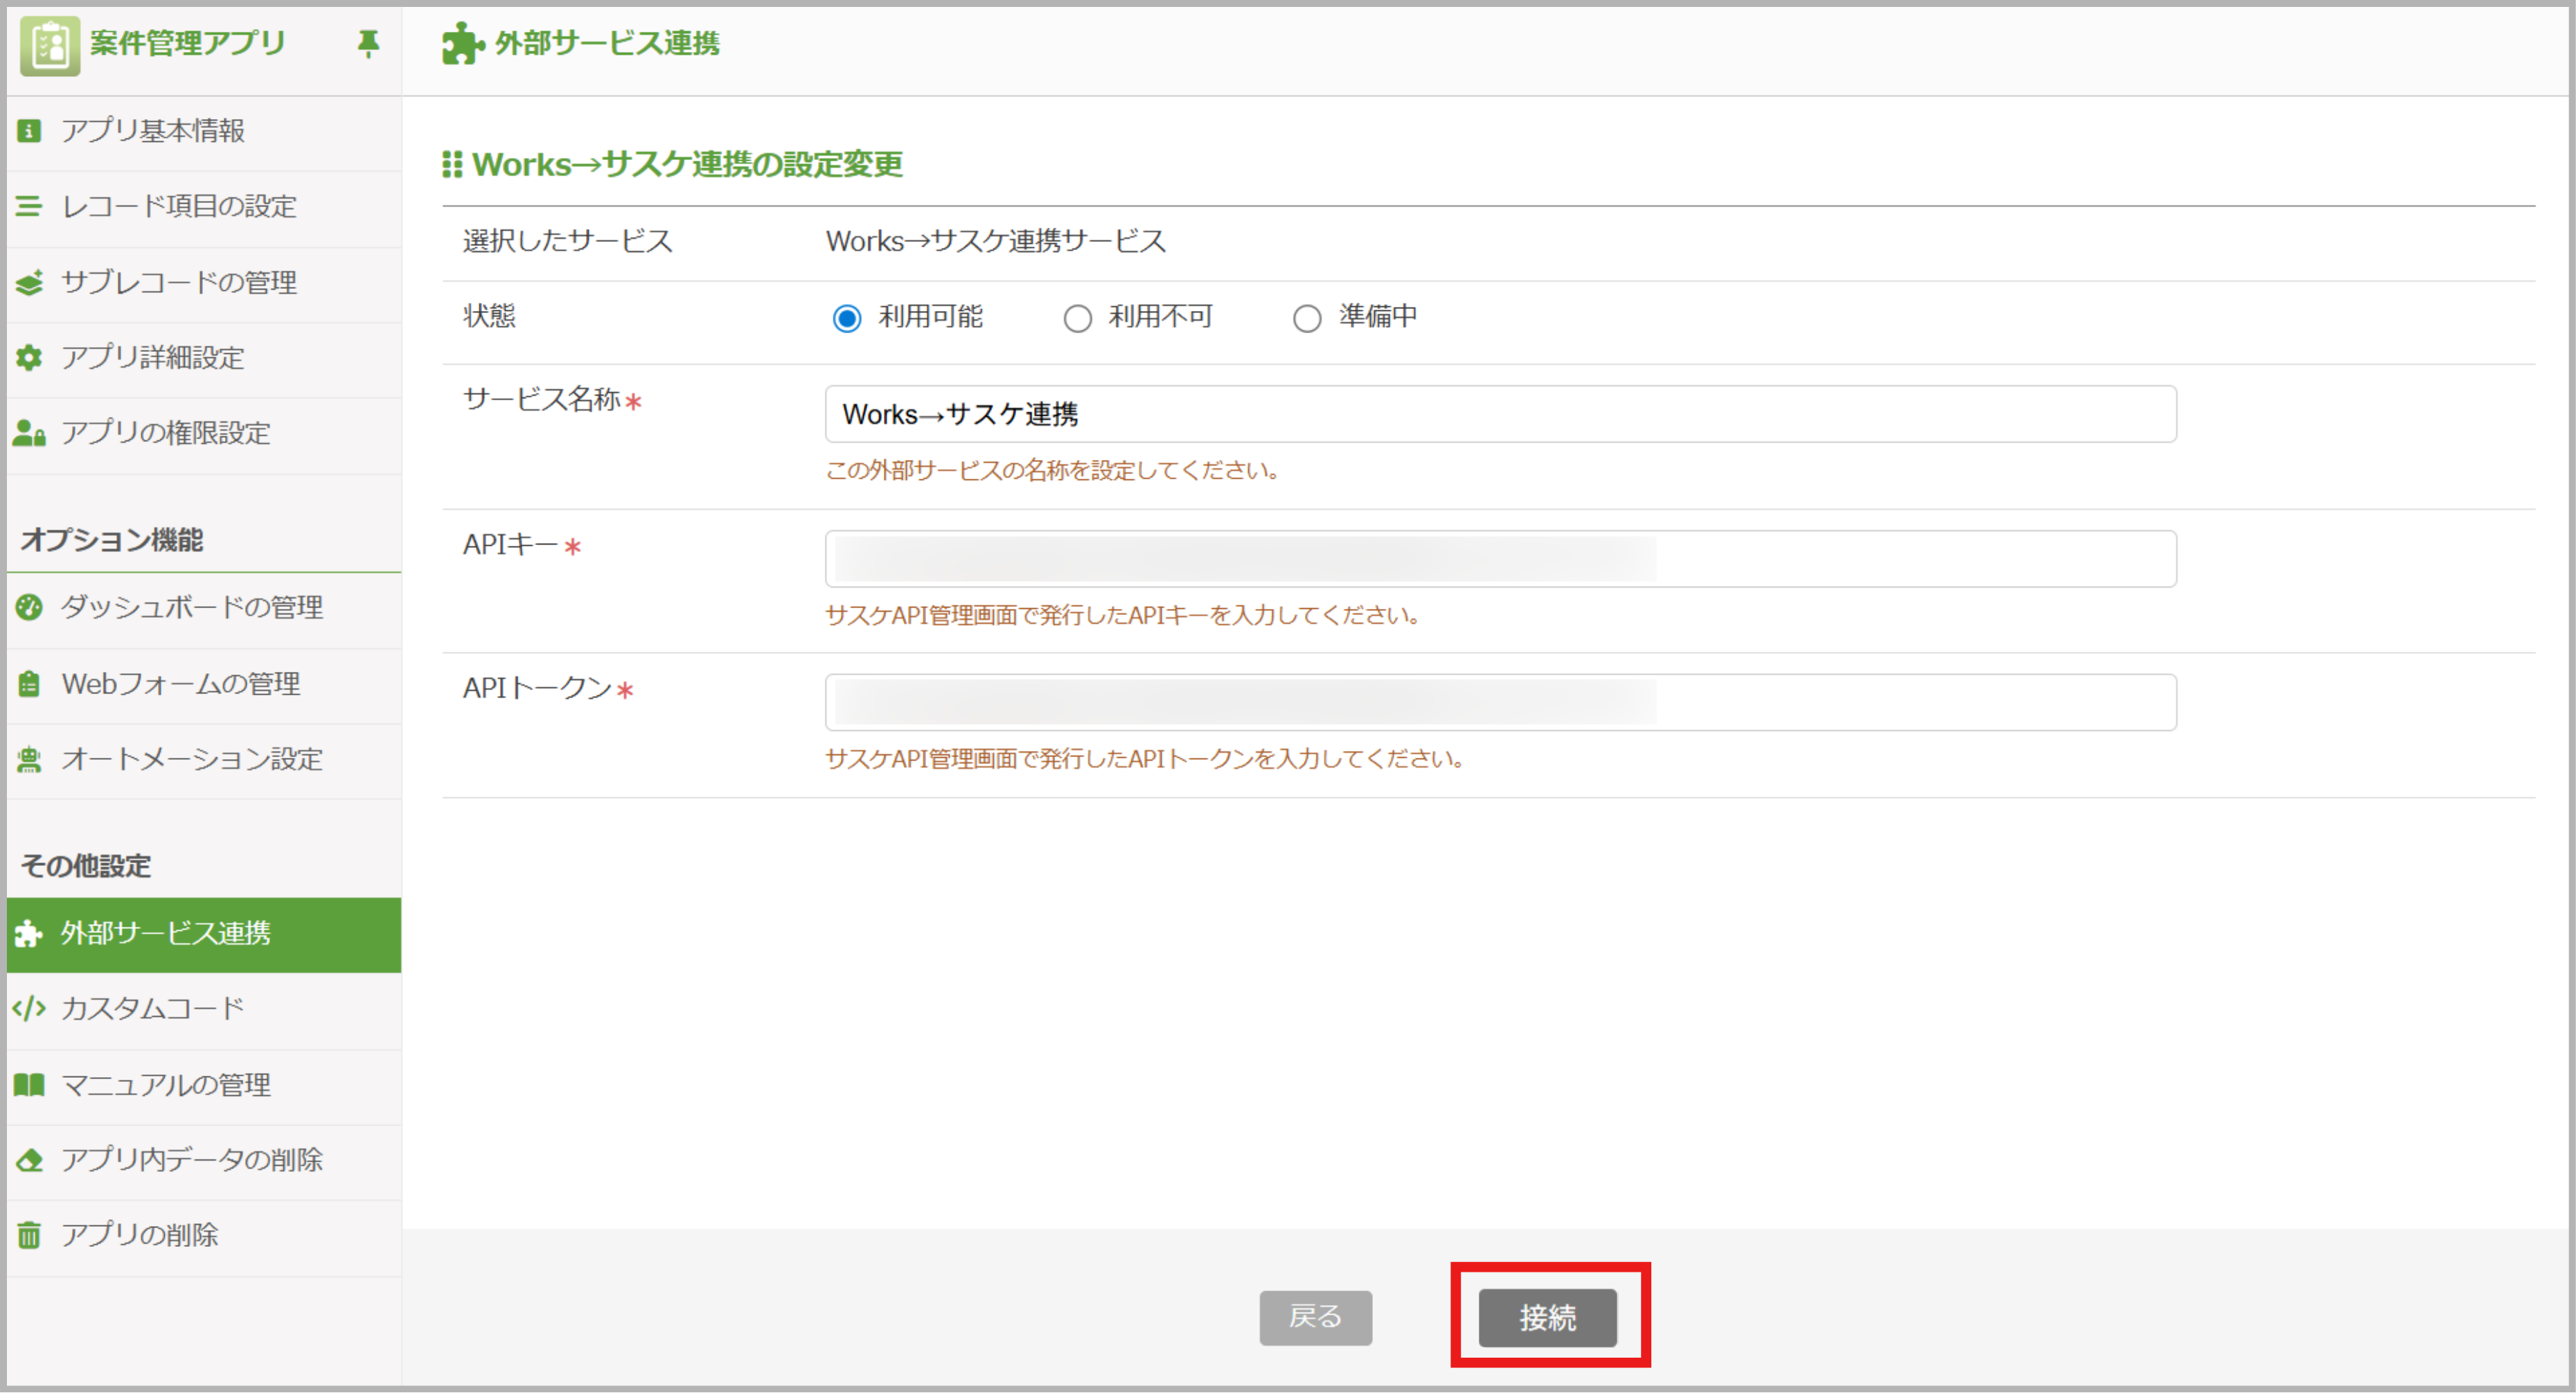Click the info icon beside アプリ基本情報
The width and height of the screenshot is (2576, 1393).
[29, 131]
